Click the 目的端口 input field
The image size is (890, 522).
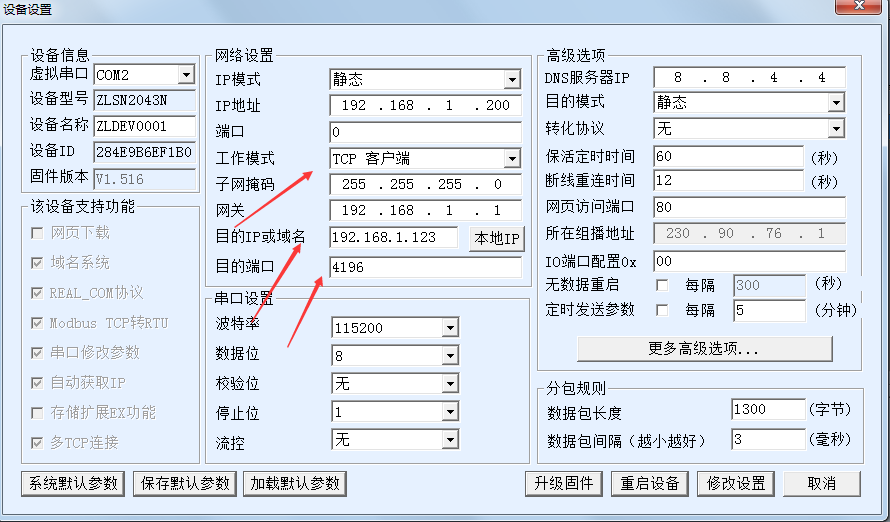425,268
